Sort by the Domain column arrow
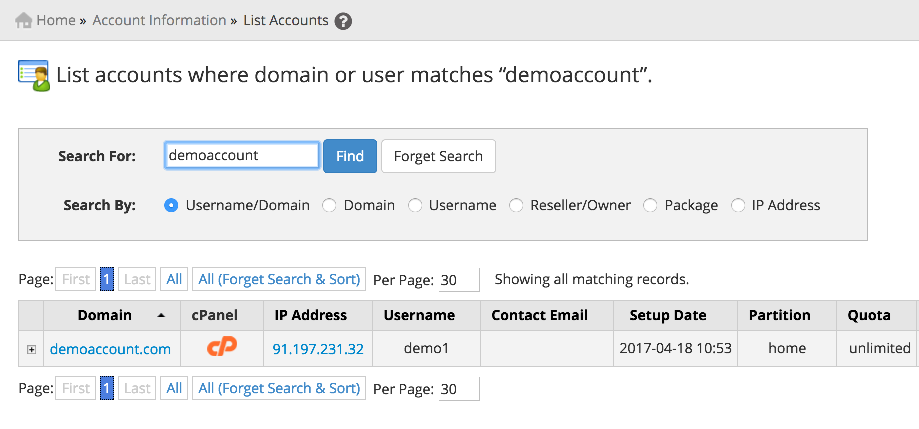 (161, 315)
